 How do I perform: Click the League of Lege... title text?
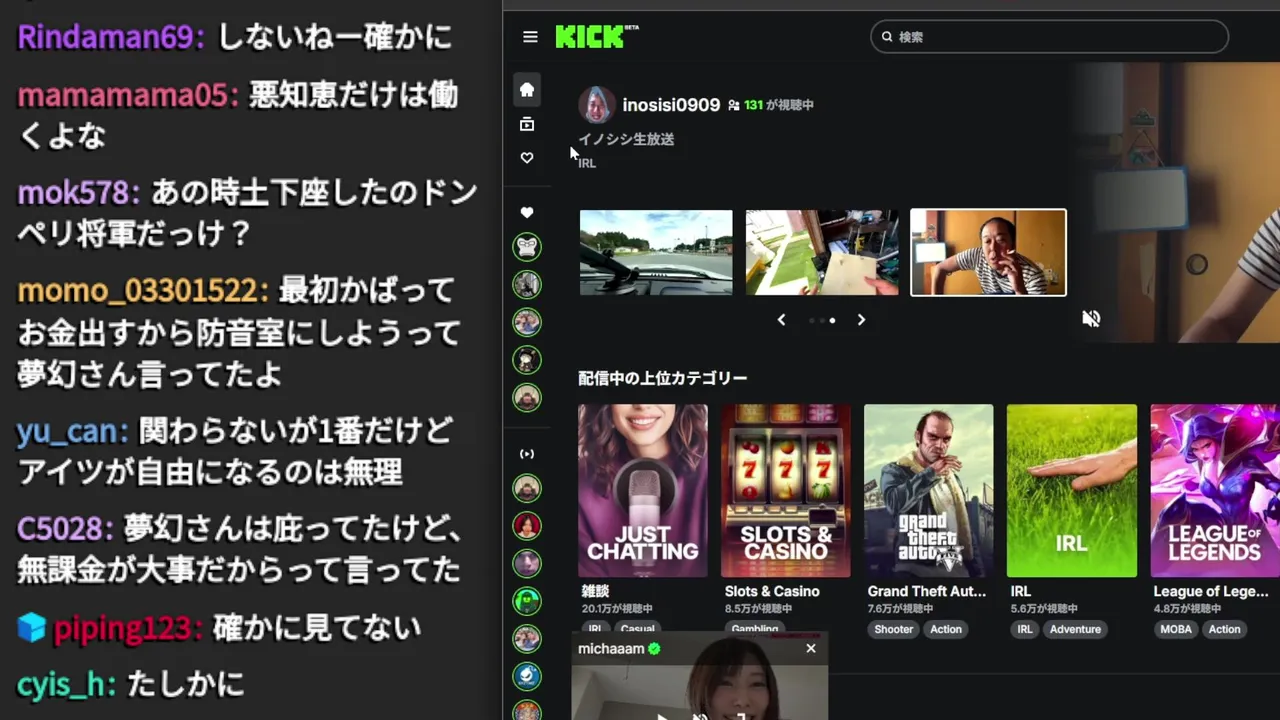[1210, 591]
